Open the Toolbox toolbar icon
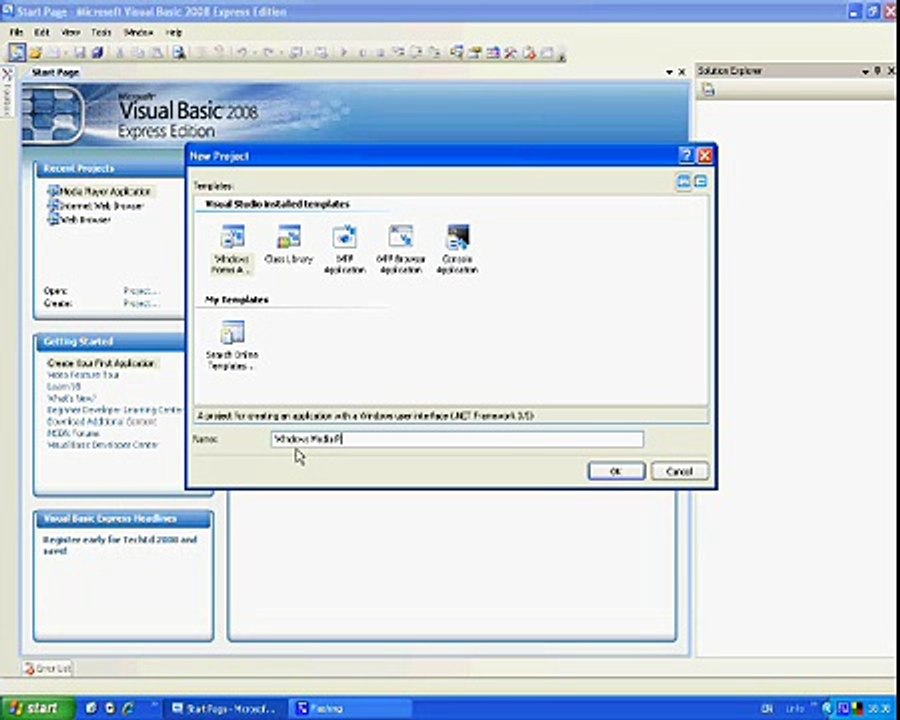This screenshot has height=720, width=900. click(510, 53)
